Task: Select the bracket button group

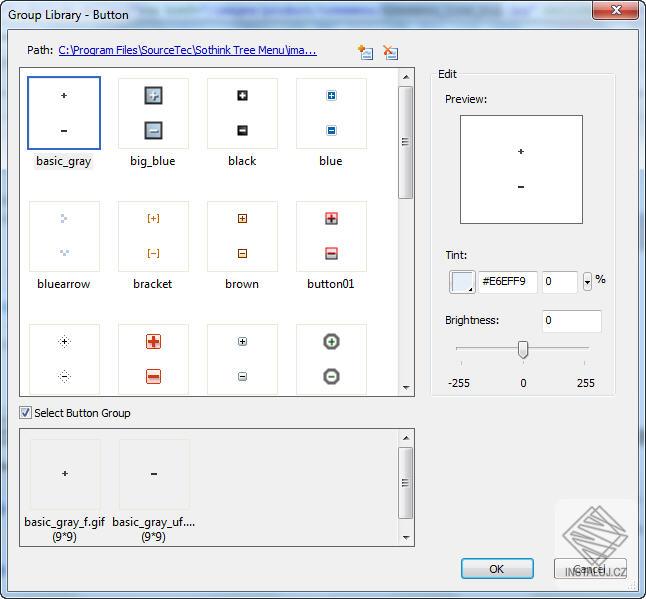Action: tap(153, 236)
